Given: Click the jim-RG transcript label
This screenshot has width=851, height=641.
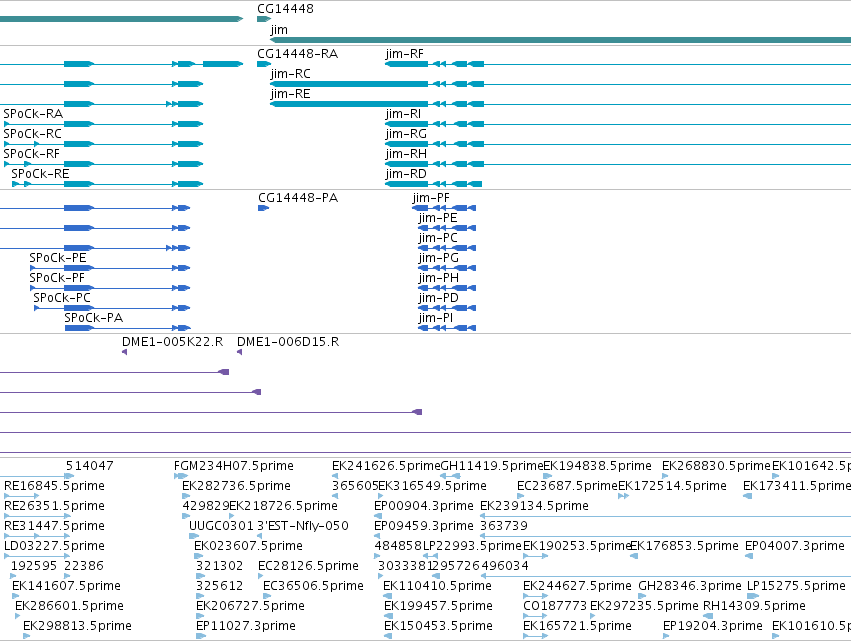Looking at the screenshot, I should pyautogui.click(x=406, y=134).
